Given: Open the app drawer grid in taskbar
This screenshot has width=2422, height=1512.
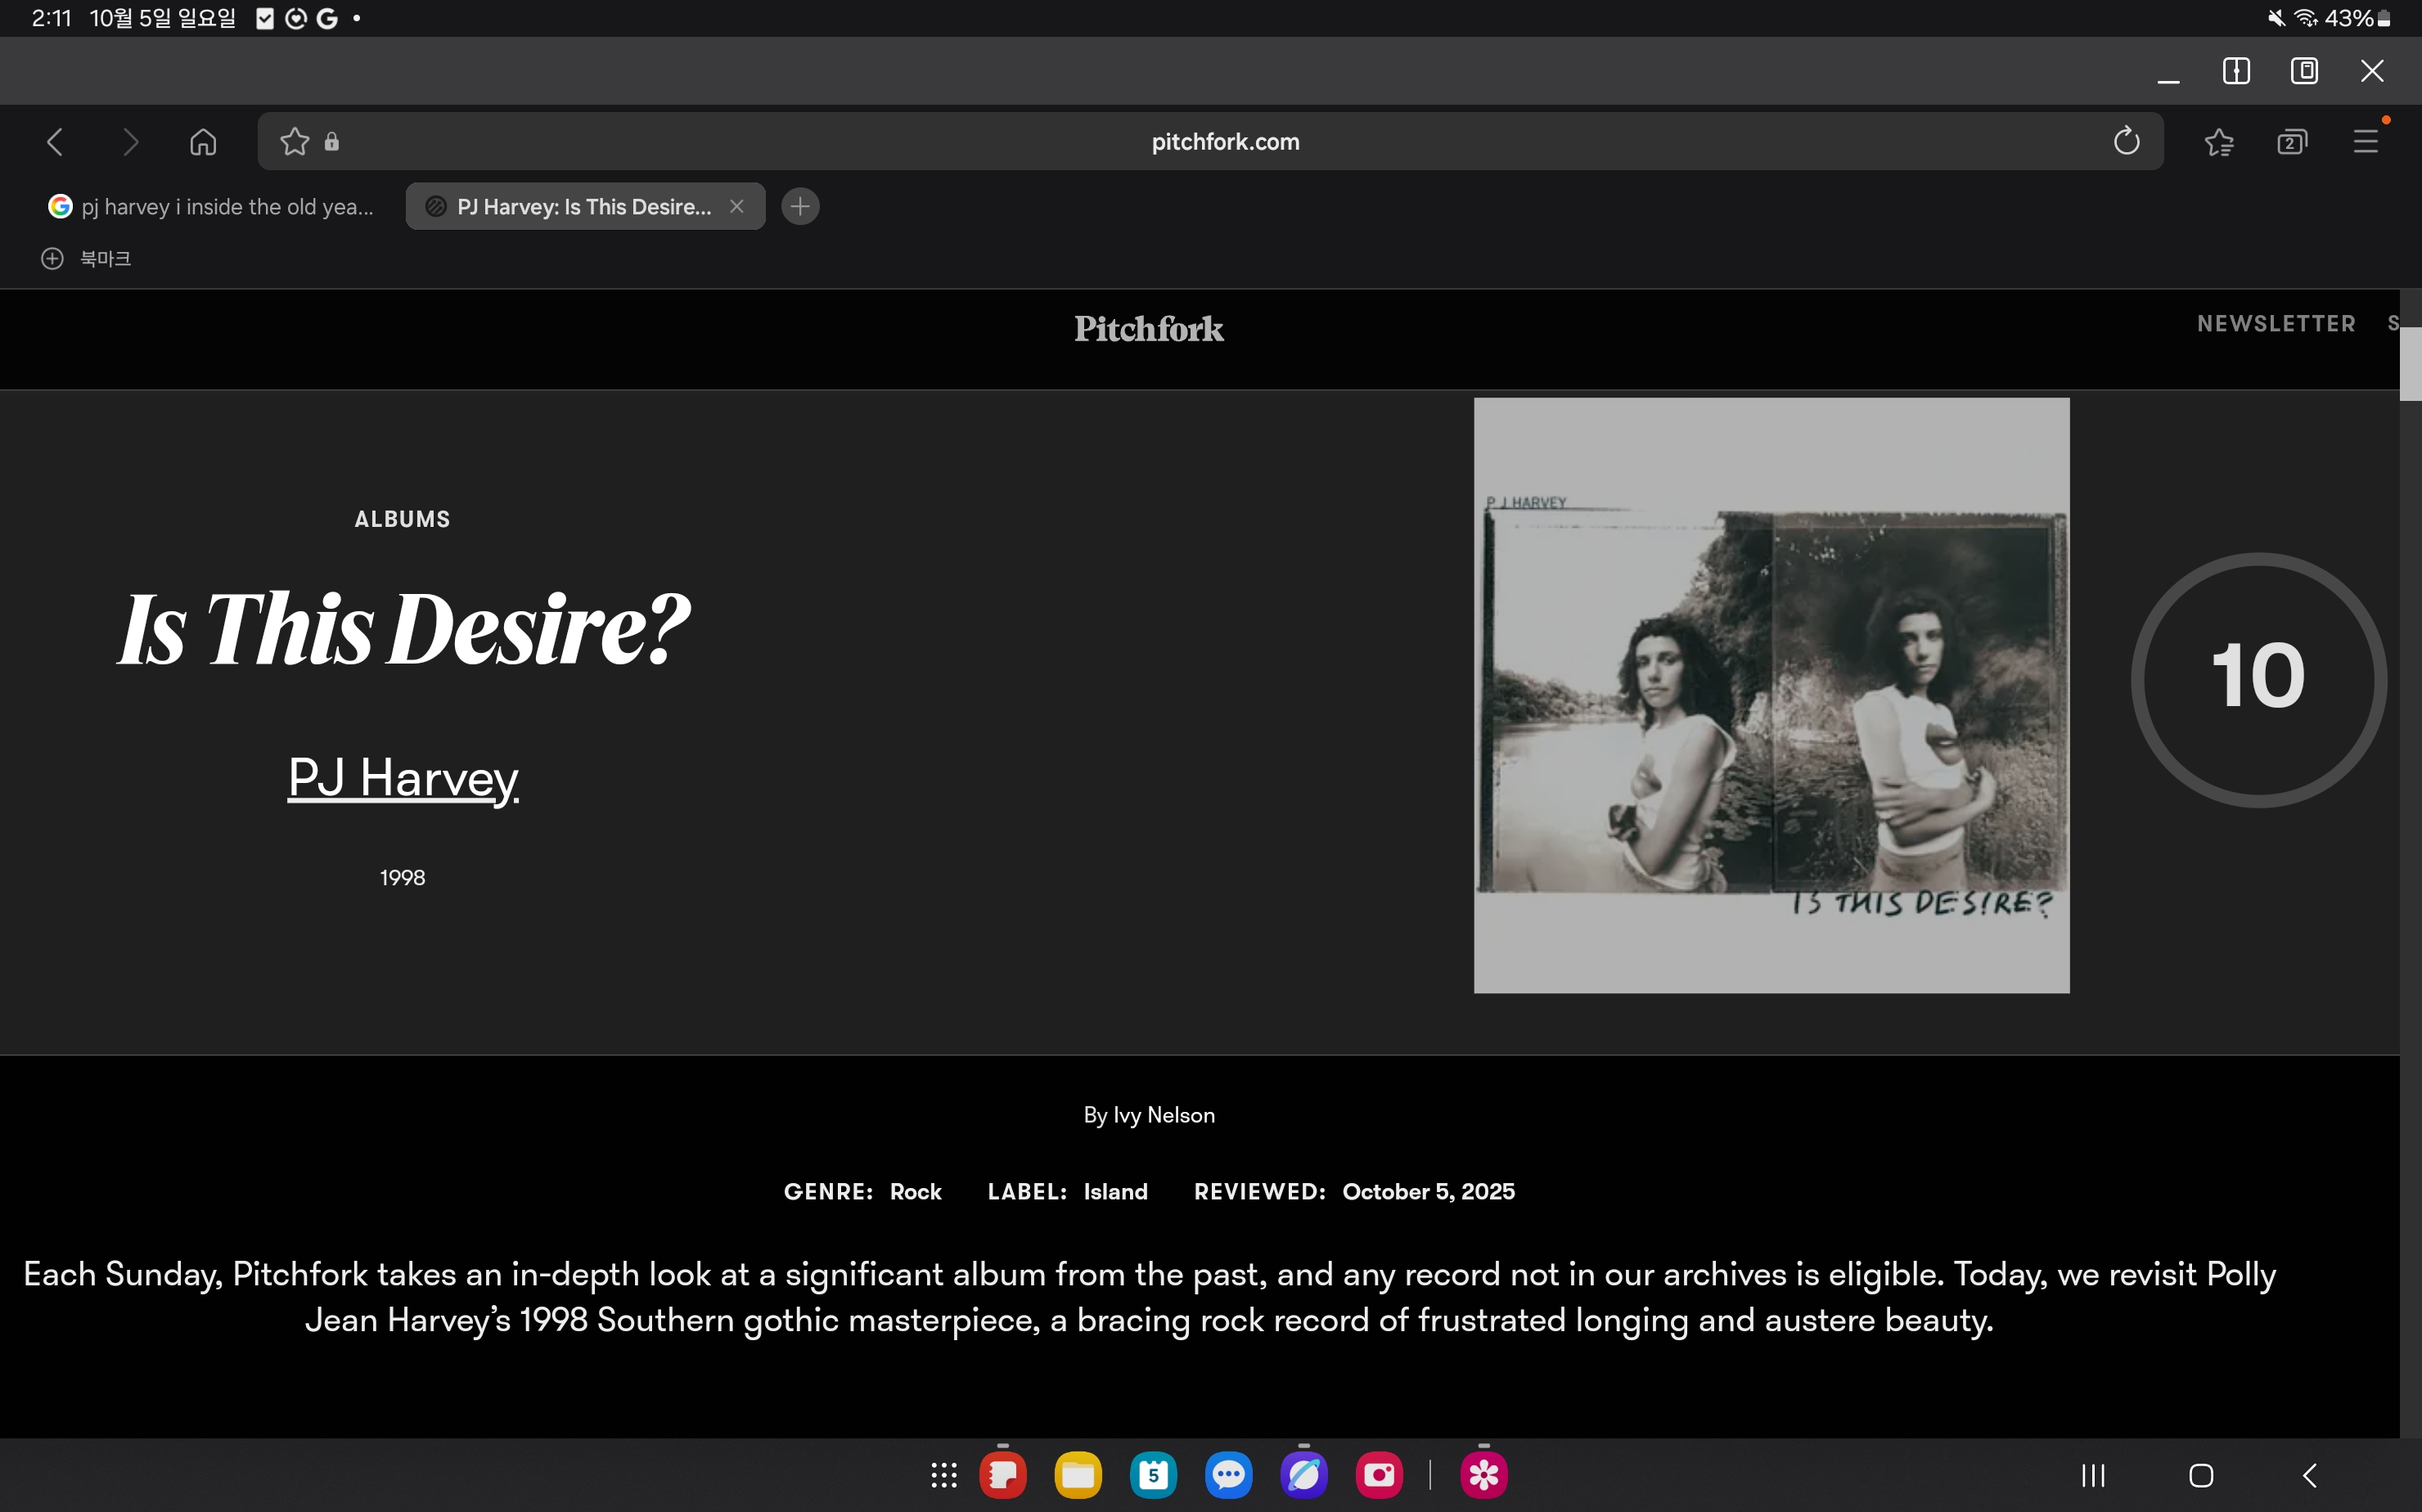Looking at the screenshot, I should [943, 1474].
